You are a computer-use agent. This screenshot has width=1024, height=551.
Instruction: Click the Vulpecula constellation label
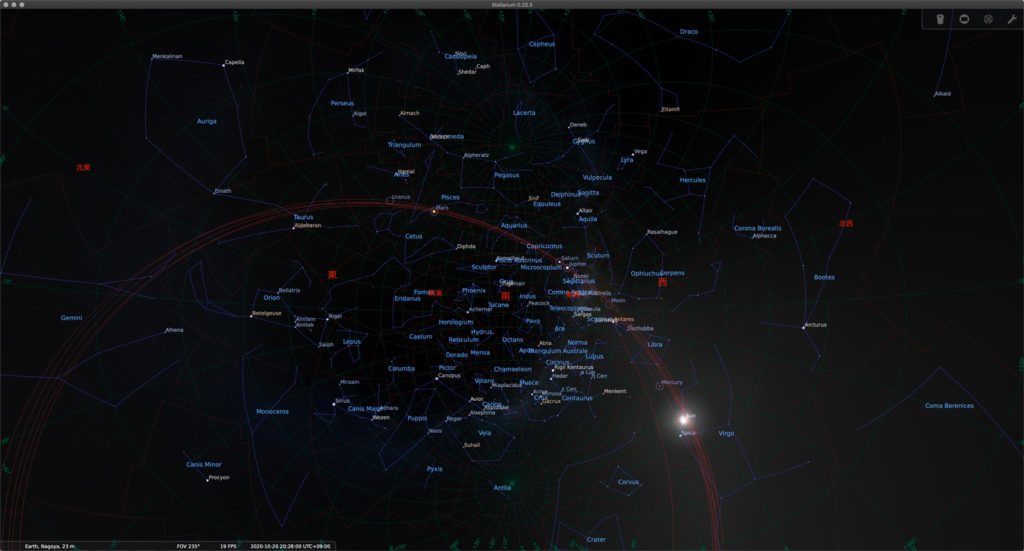[597, 177]
